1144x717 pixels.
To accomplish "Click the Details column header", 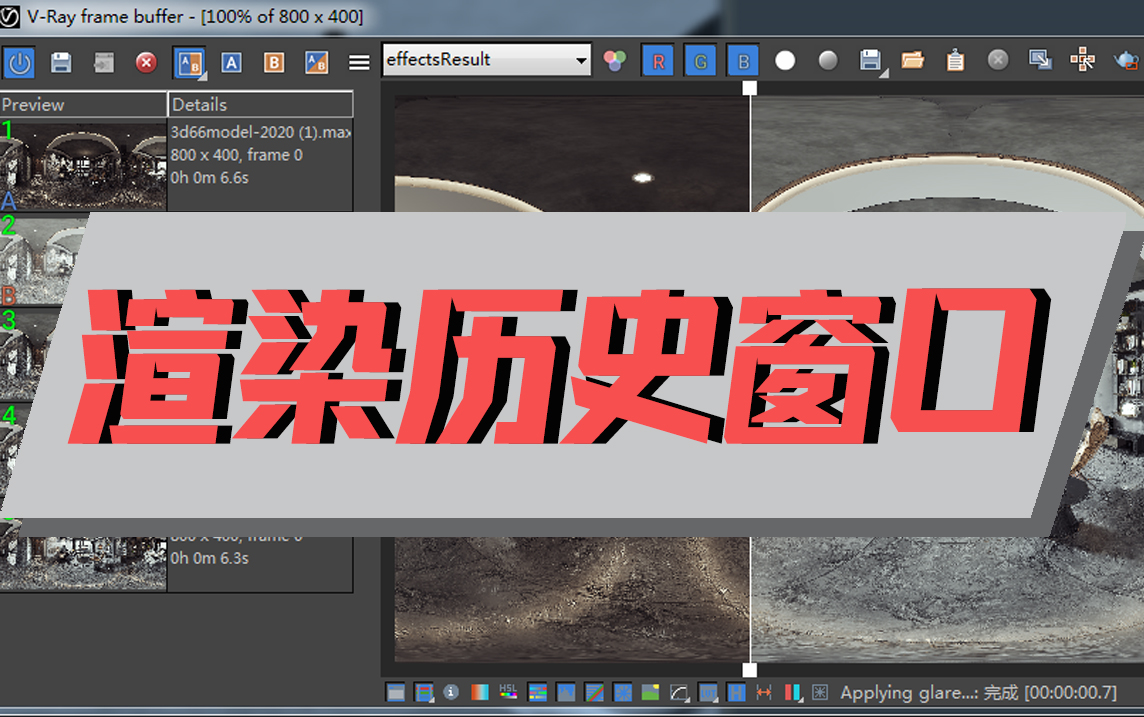I will [260, 104].
